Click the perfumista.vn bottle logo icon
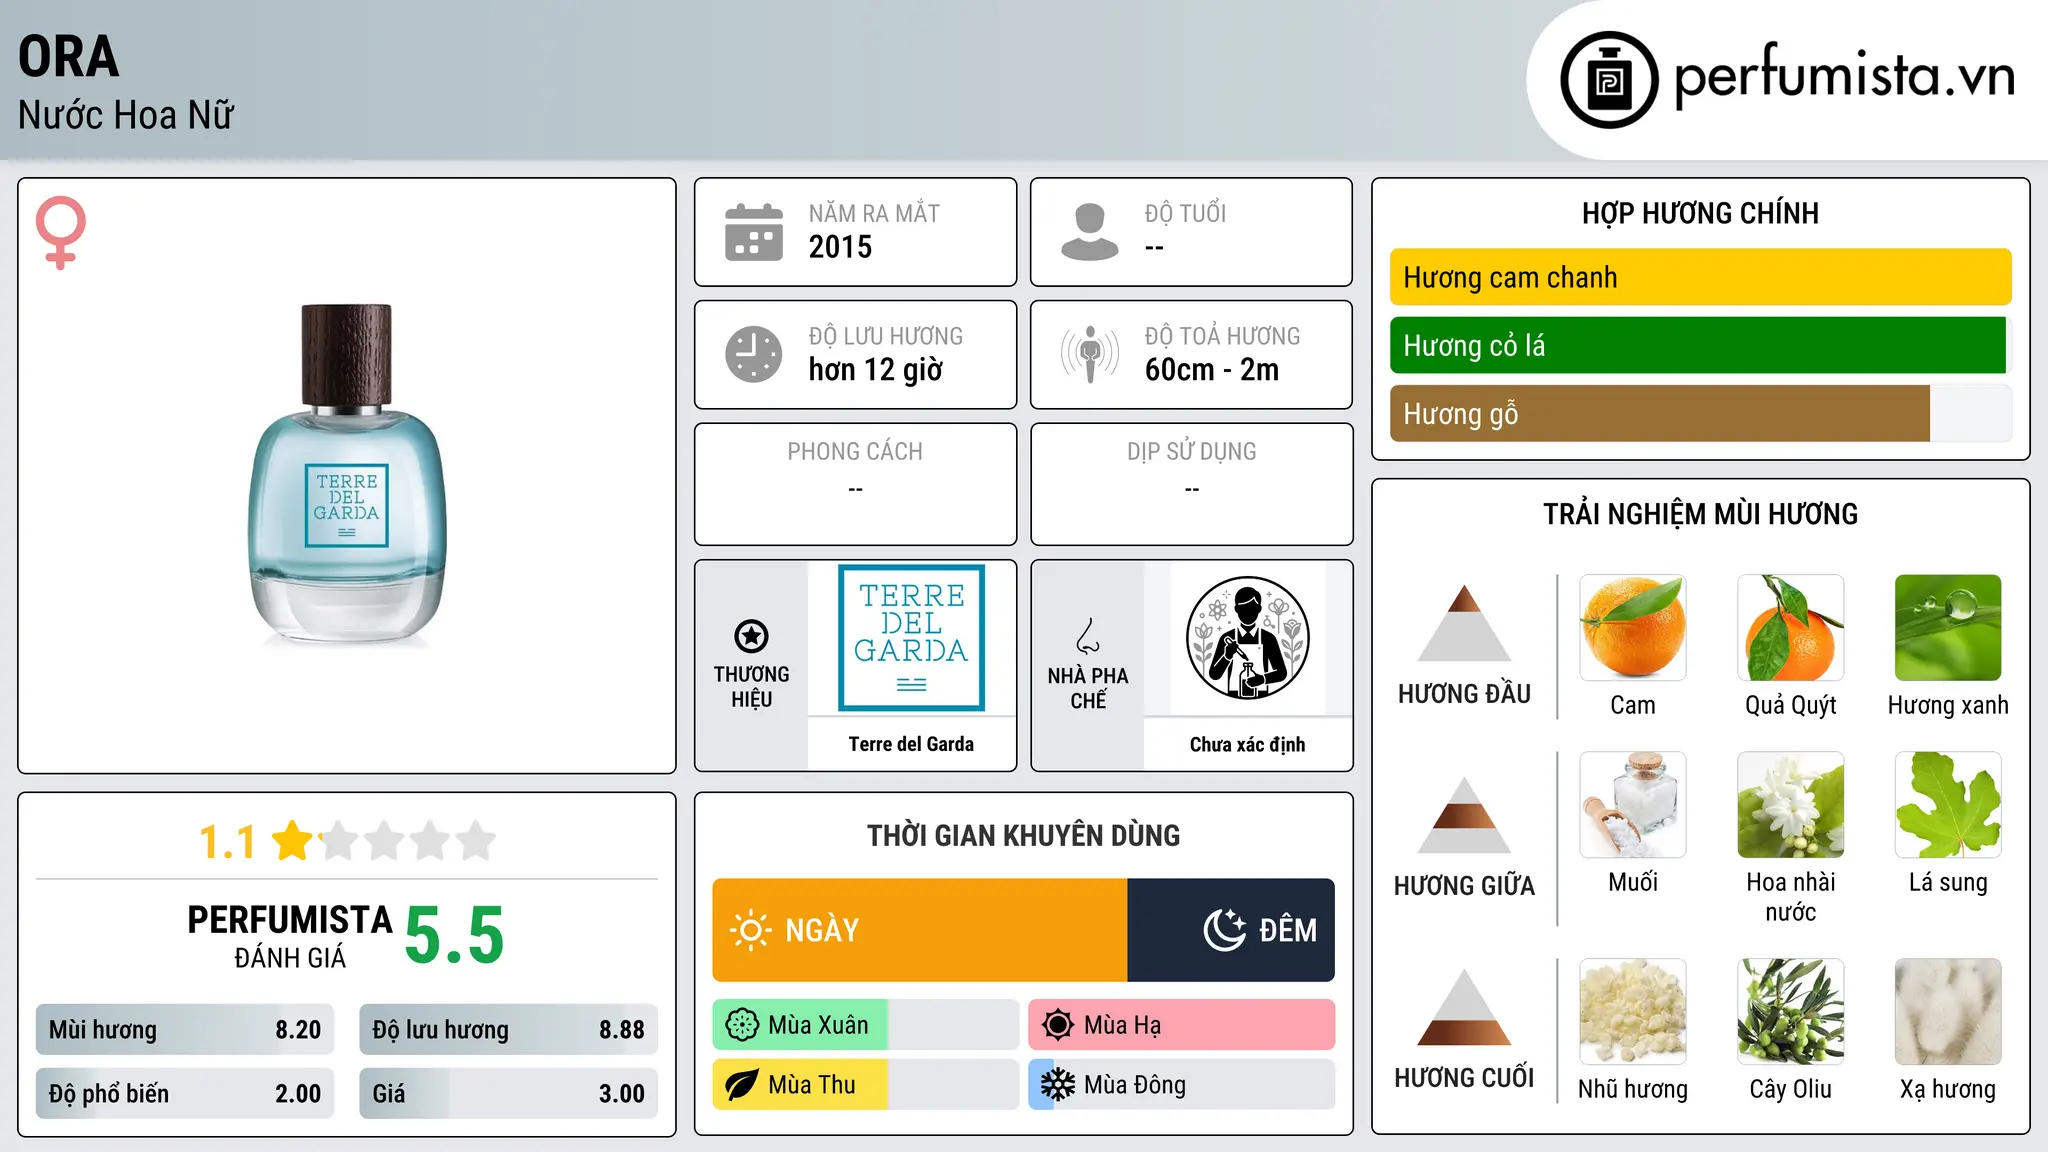Screen dimensions: 2048x1152 tap(1609, 80)
